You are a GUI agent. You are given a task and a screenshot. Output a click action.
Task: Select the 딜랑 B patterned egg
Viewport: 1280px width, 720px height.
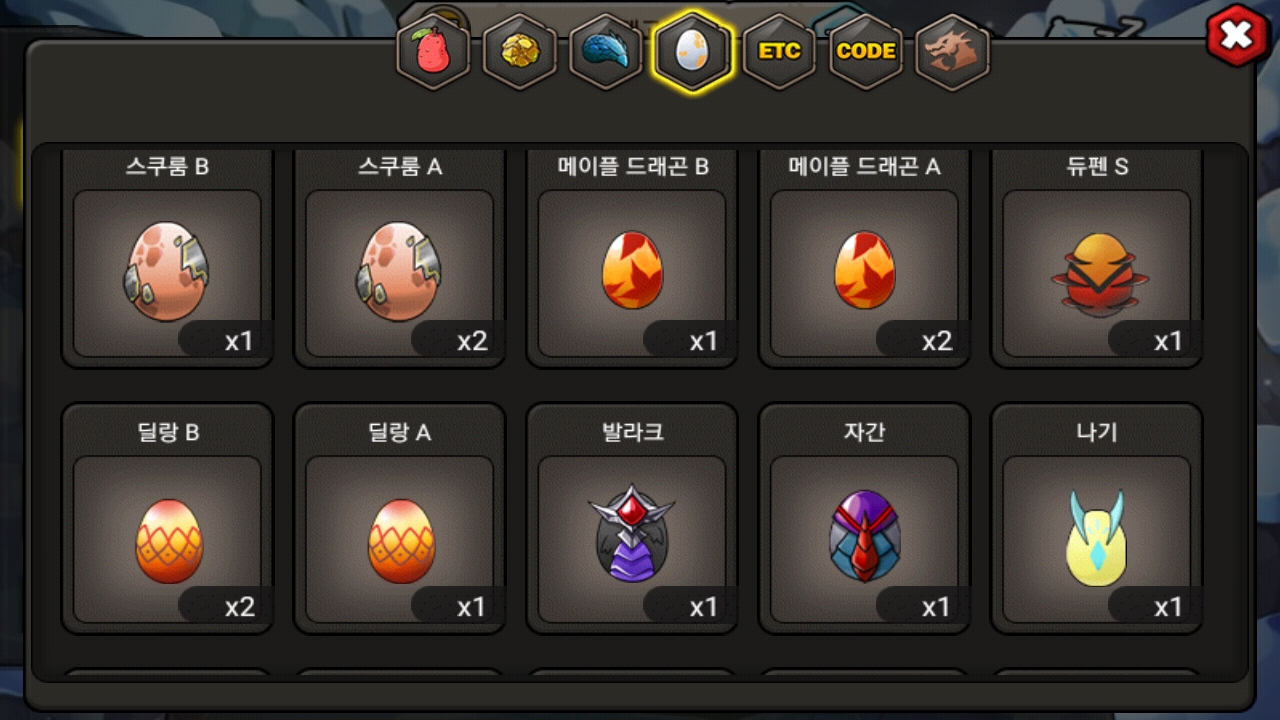(x=167, y=540)
